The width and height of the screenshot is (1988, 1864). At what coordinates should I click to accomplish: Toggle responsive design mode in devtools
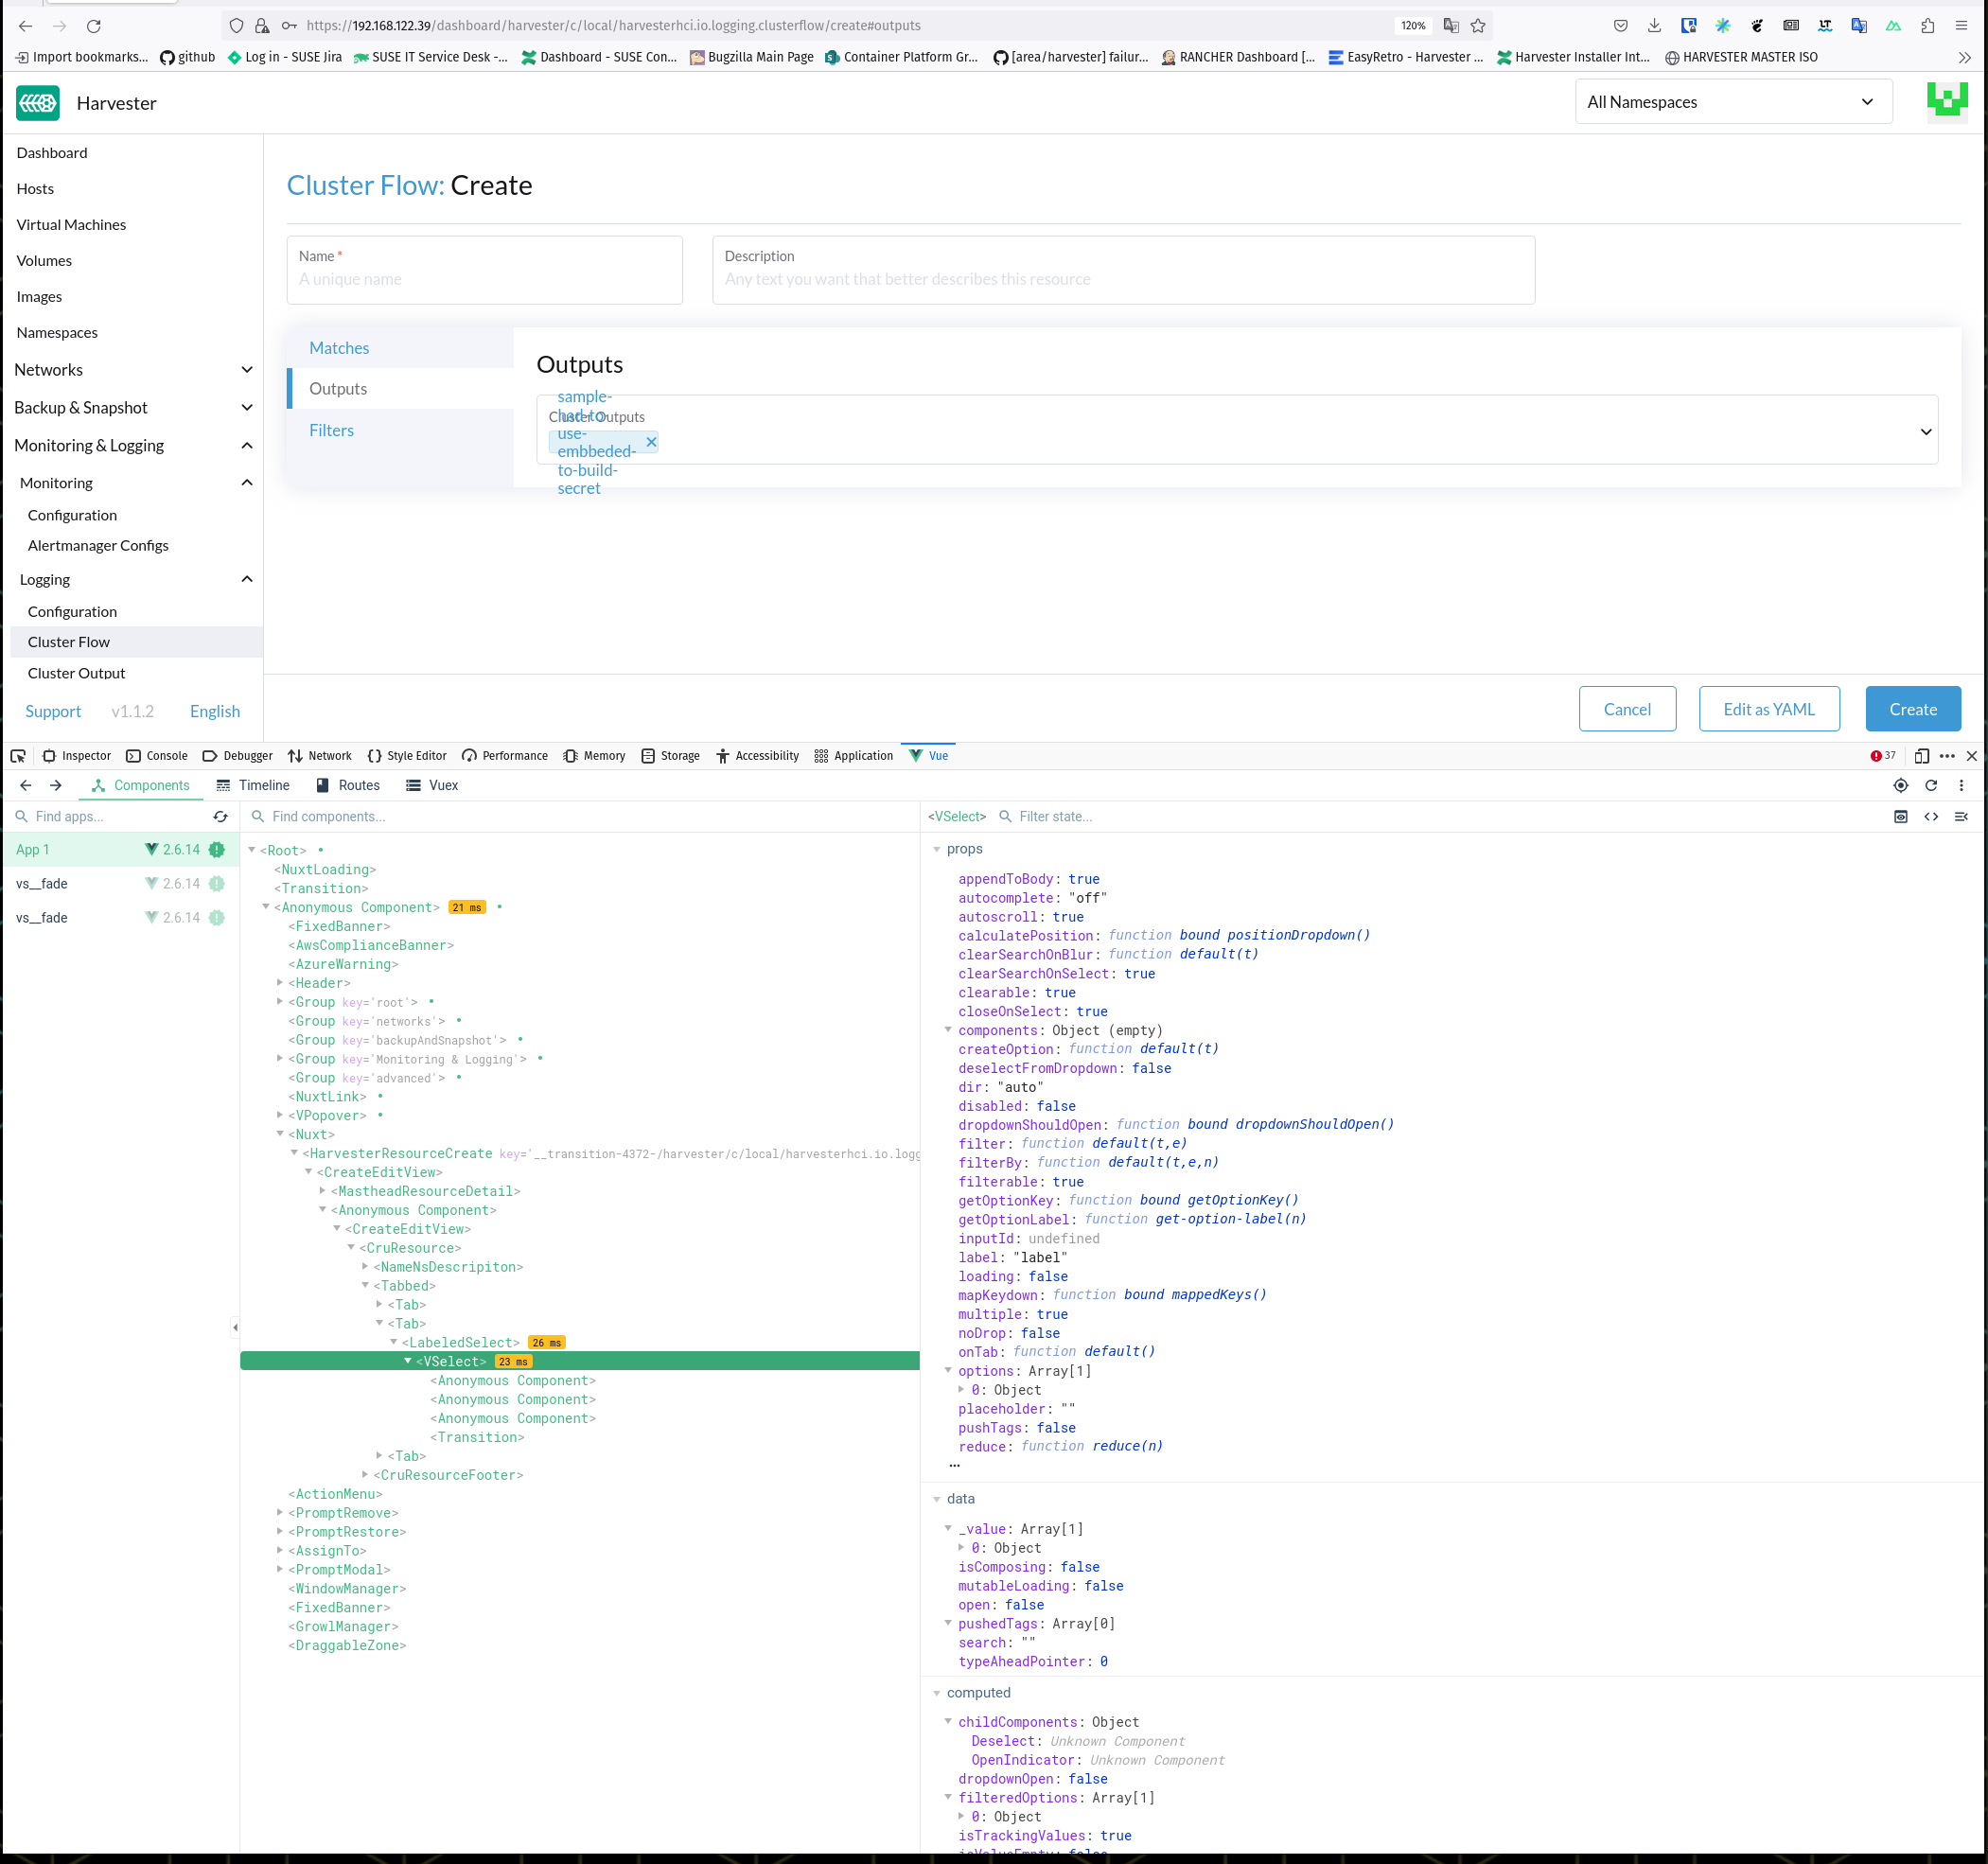[x=1921, y=756]
